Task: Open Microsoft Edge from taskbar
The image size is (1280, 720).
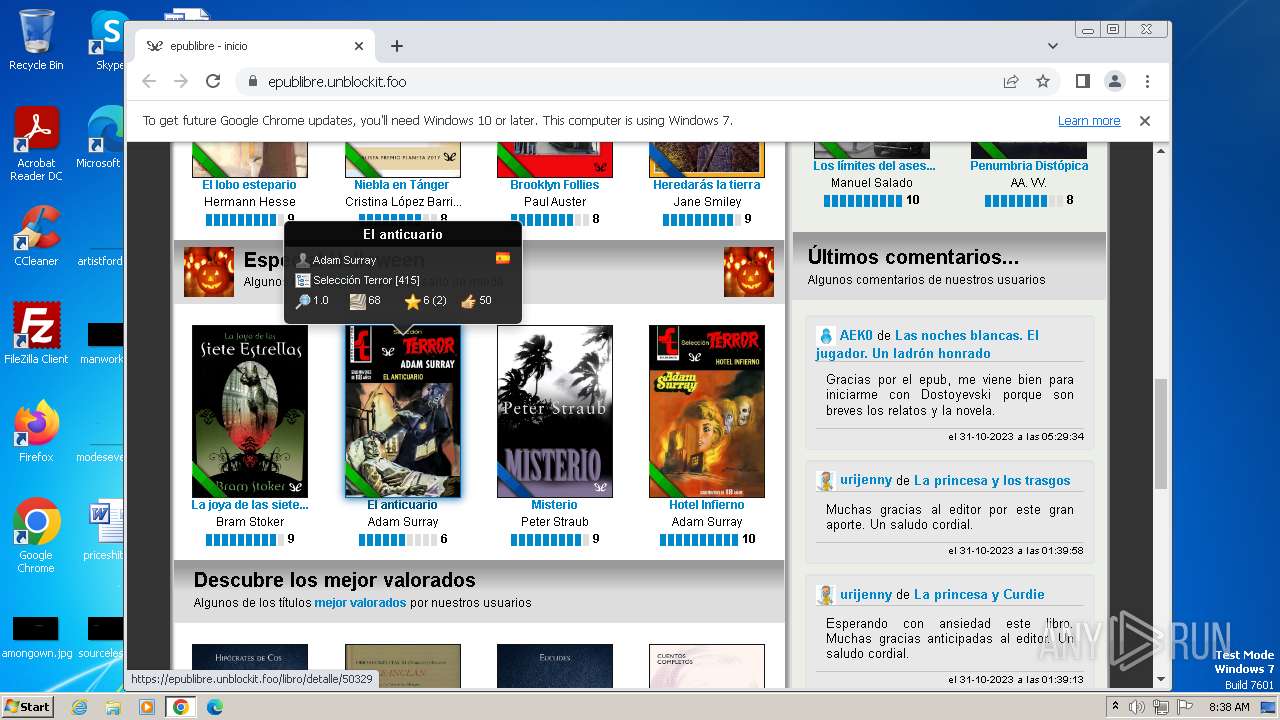Action: click(x=214, y=707)
